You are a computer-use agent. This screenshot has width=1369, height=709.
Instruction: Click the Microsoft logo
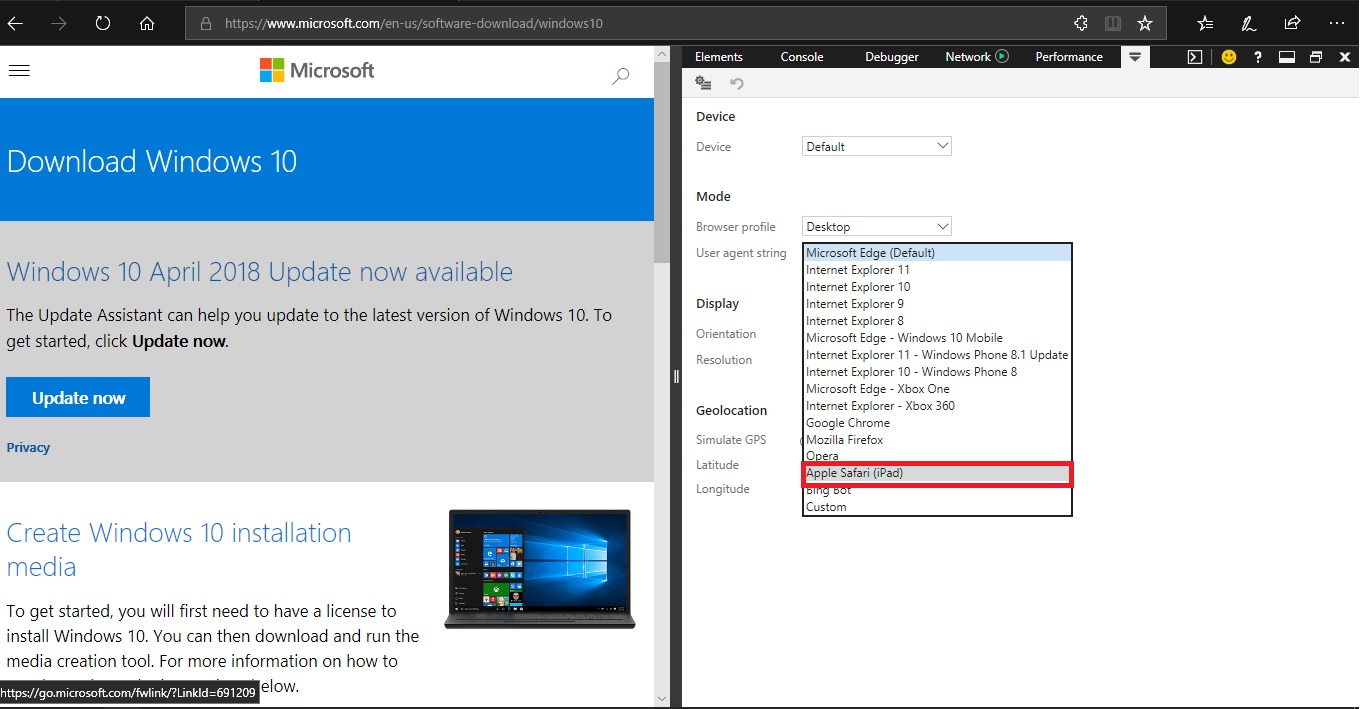[316, 70]
